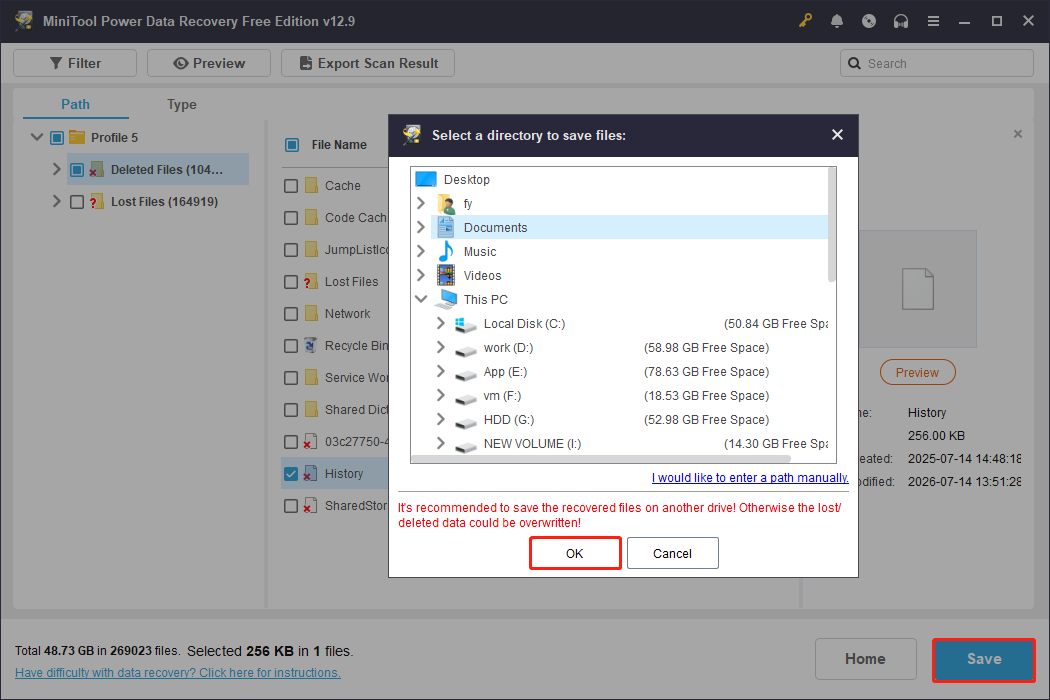Click Export Scan Result button

pos(368,63)
